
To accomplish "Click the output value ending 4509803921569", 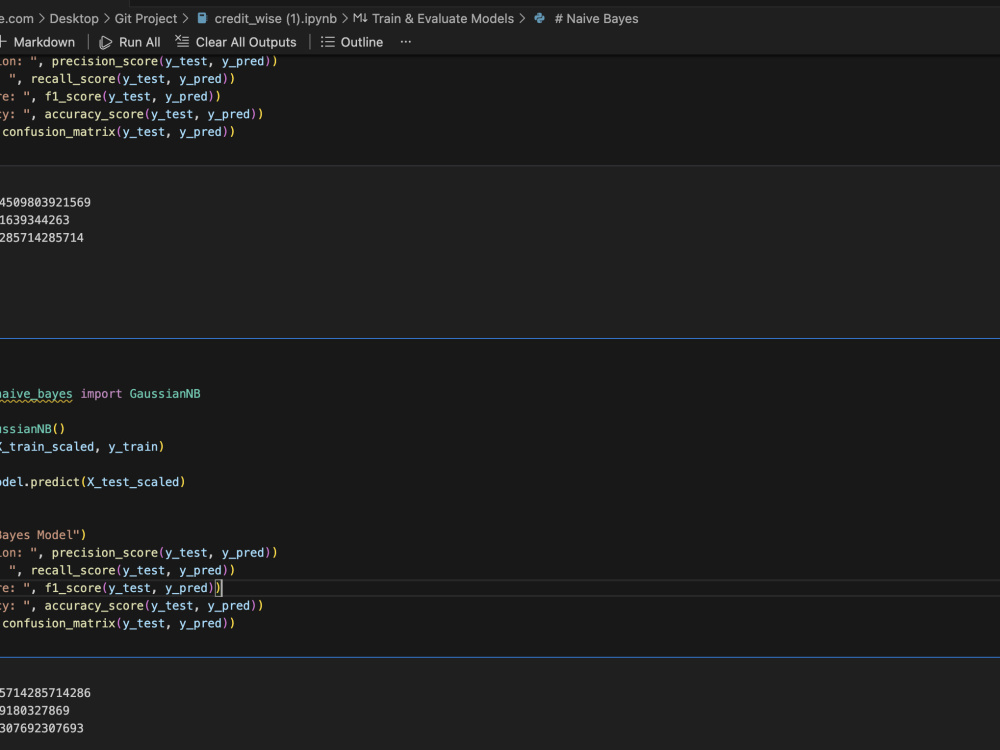I will (x=45, y=202).
